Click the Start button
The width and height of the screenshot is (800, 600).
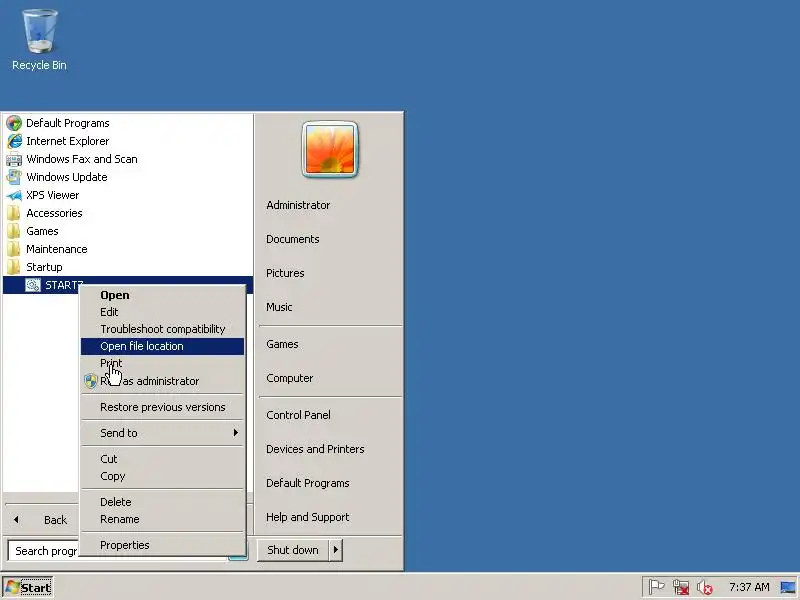click(x=28, y=588)
